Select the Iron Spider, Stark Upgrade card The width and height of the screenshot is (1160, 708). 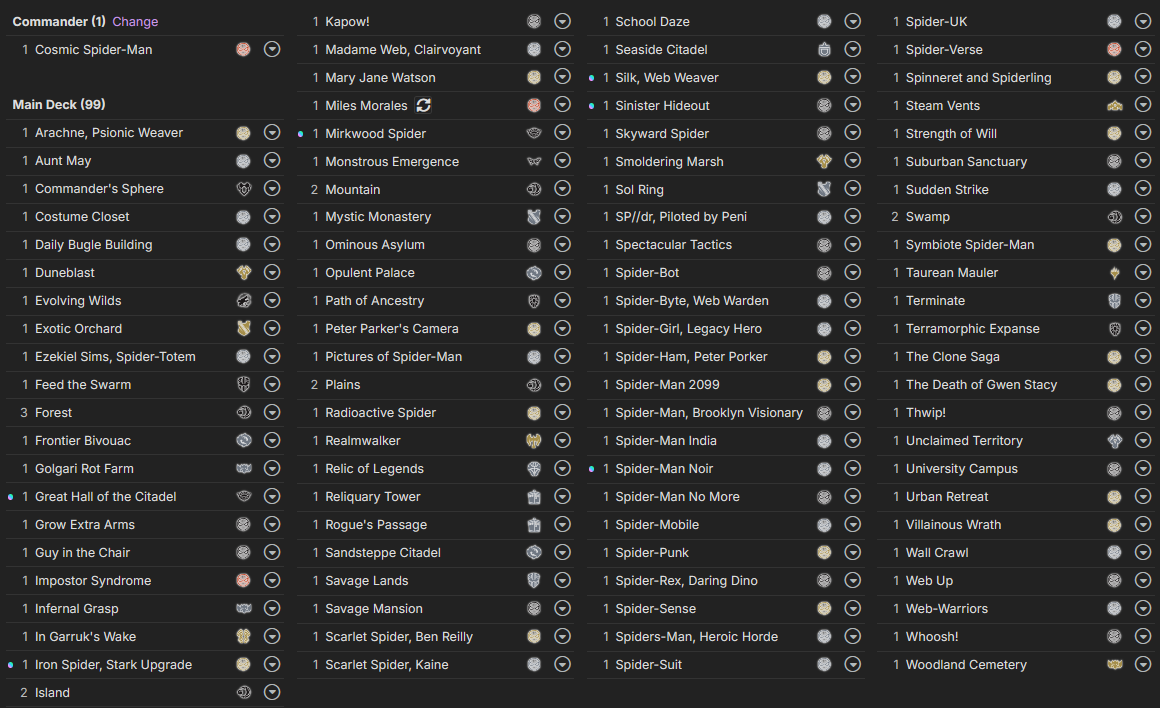113,664
